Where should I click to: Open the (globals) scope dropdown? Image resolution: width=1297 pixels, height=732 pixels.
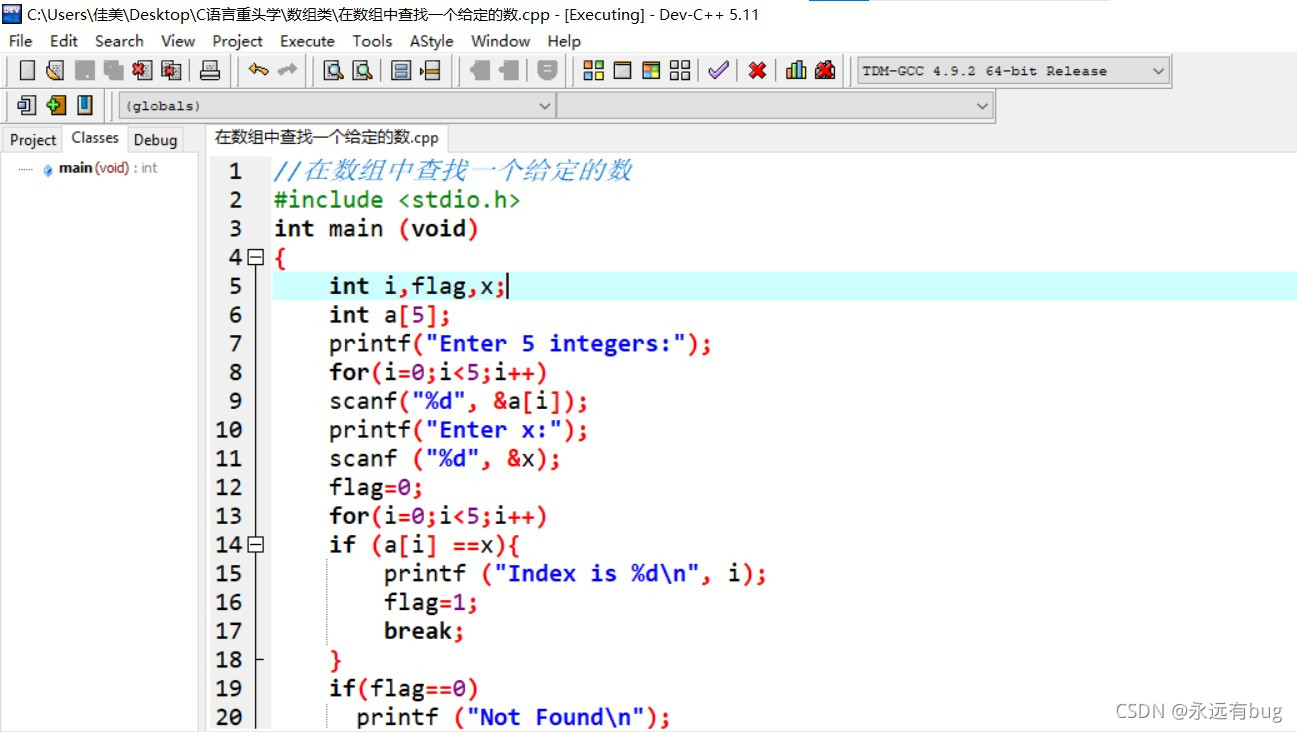[337, 105]
